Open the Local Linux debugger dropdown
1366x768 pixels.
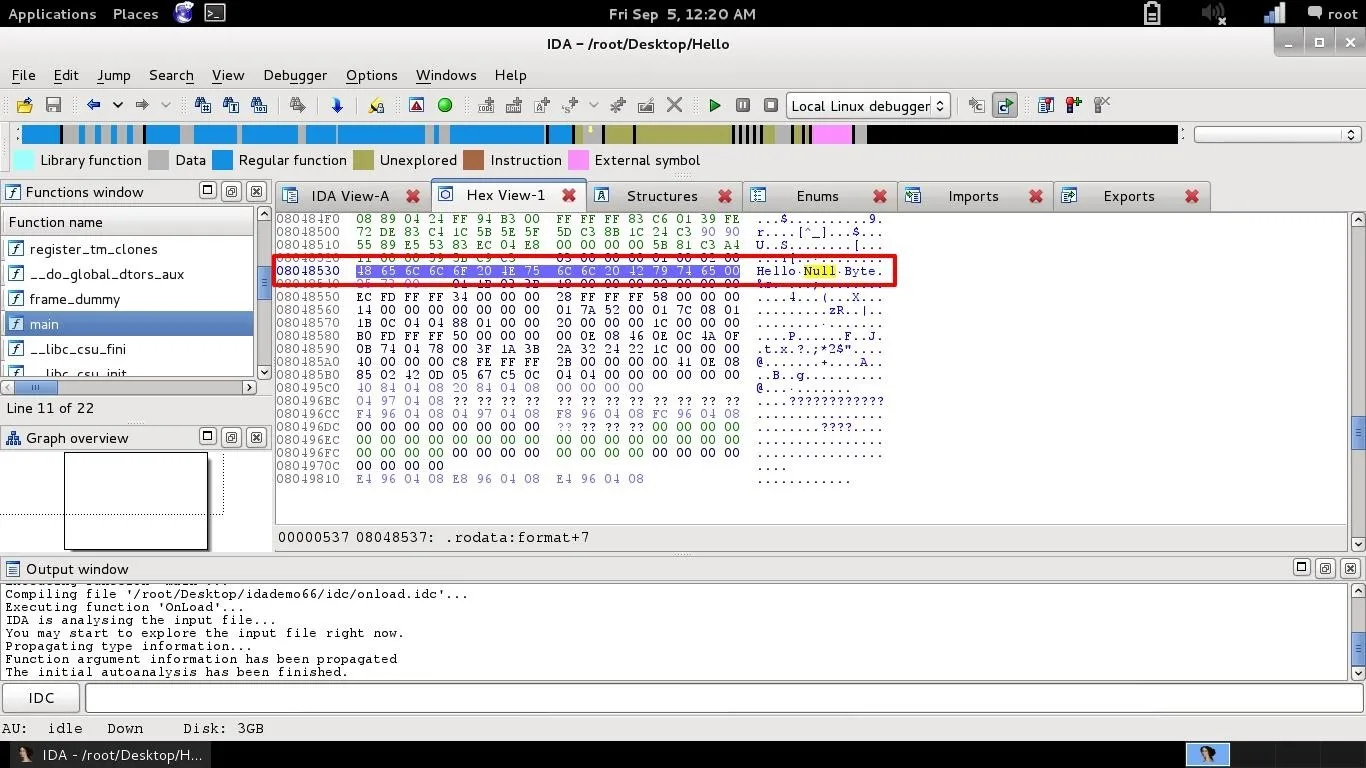867,105
